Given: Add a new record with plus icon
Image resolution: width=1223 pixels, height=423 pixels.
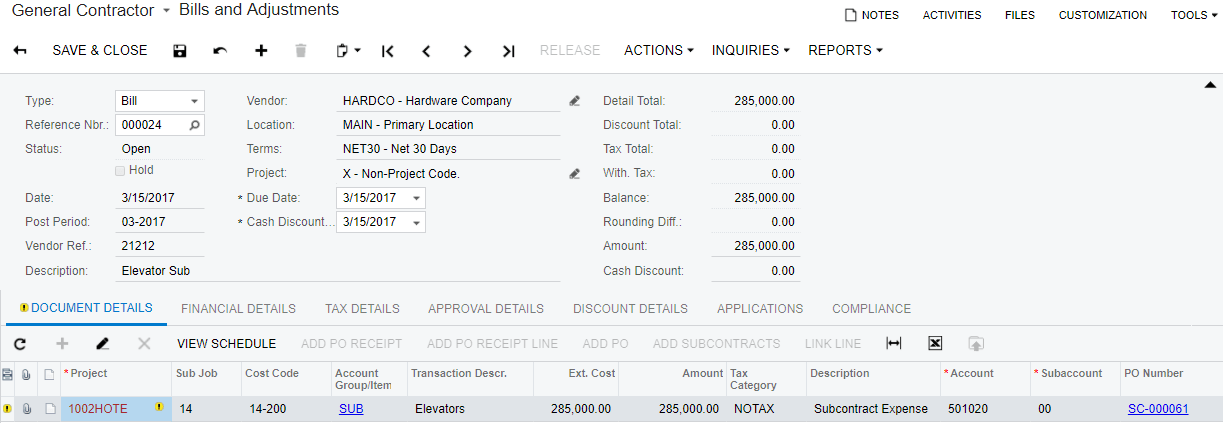Looking at the screenshot, I should tap(261, 51).
